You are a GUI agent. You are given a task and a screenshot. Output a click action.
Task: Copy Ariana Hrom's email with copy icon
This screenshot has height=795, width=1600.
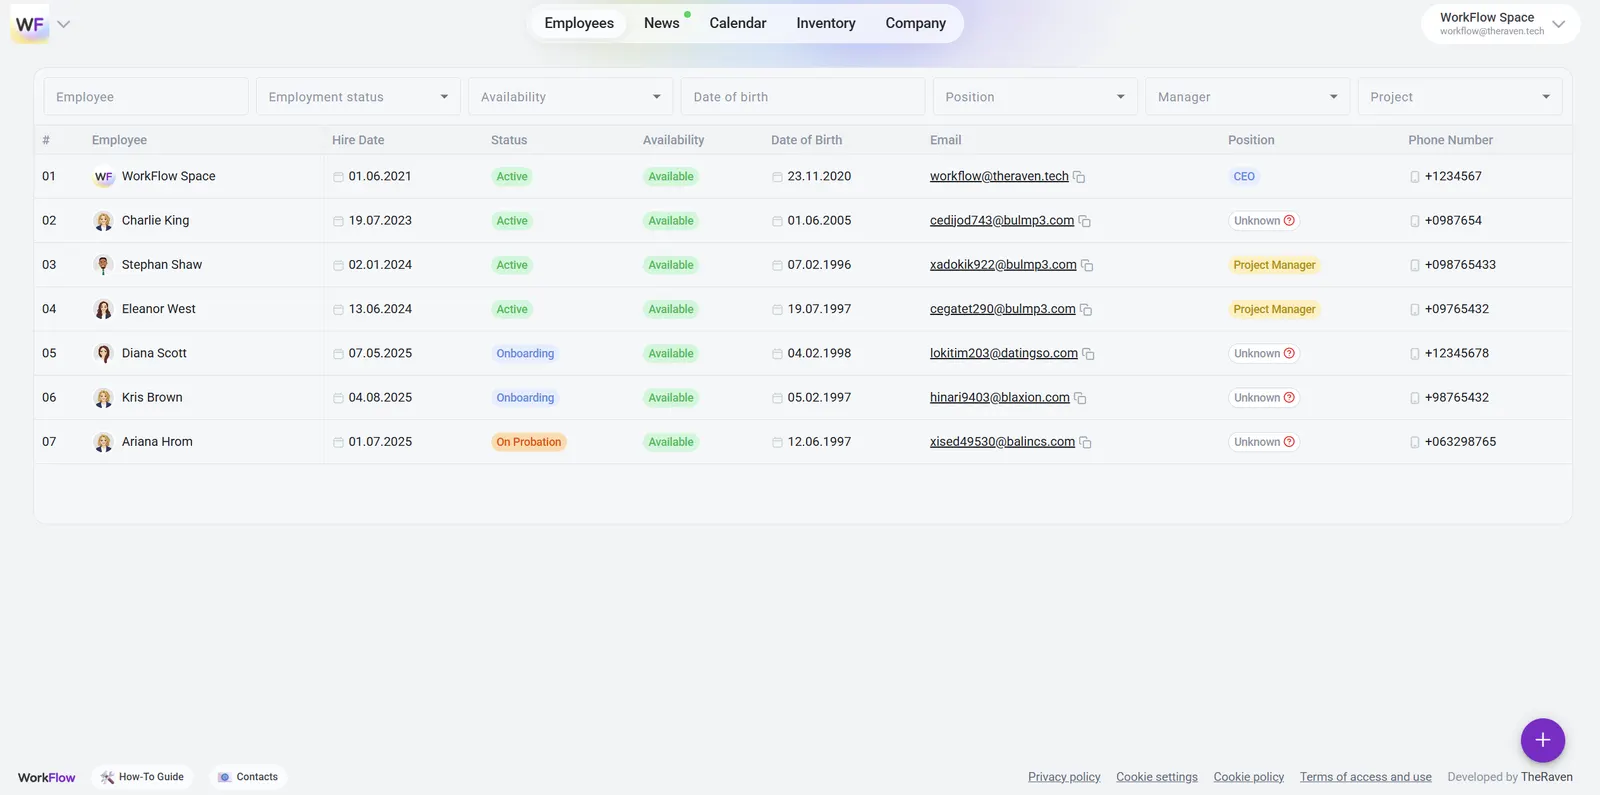(1085, 442)
